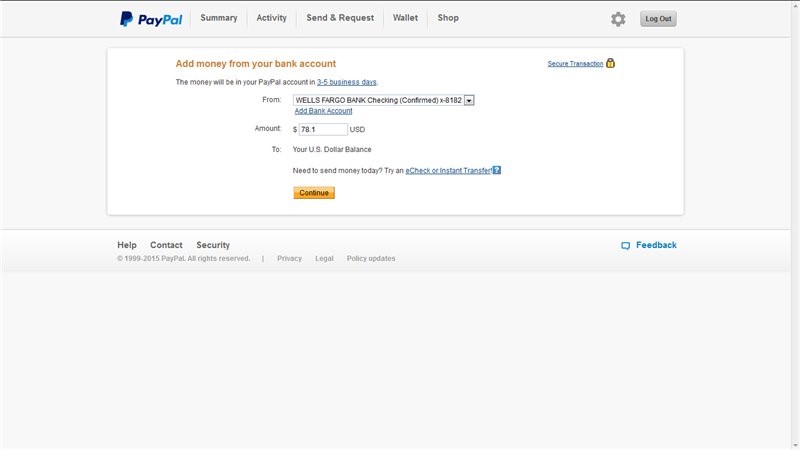Follow the eCheck or Instant Transfer link
The height and width of the screenshot is (450, 800).
point(448,171)
